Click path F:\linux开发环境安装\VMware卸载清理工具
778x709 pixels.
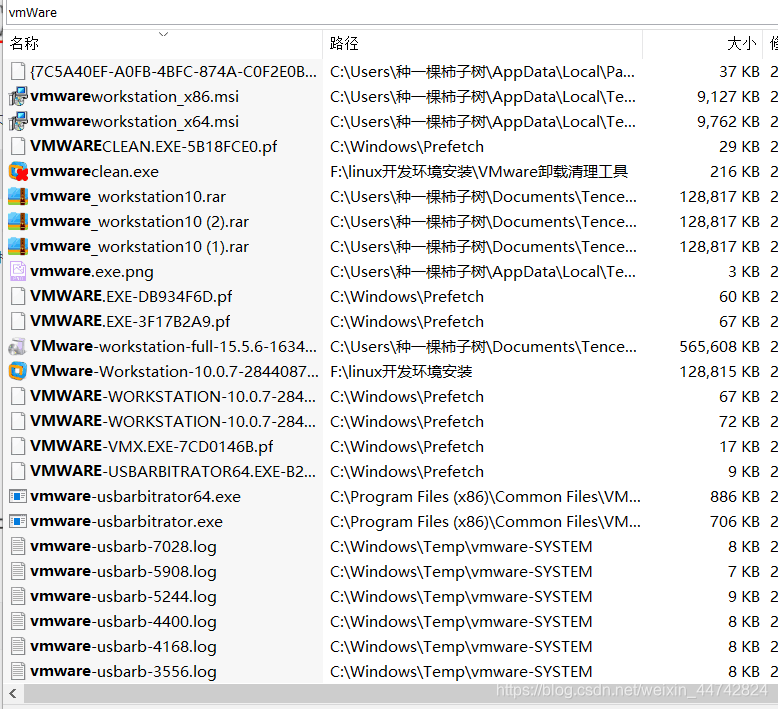[x=479, y=171]
